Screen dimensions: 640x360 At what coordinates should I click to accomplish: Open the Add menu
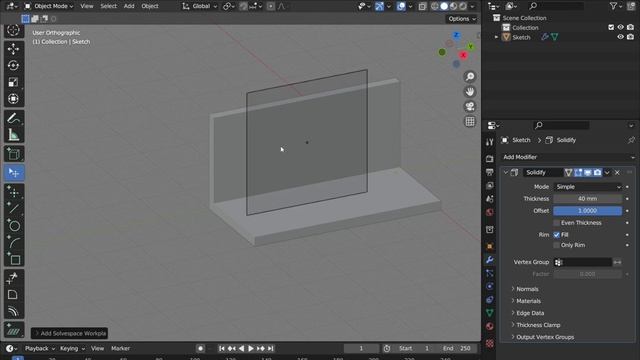pos(129,6)
